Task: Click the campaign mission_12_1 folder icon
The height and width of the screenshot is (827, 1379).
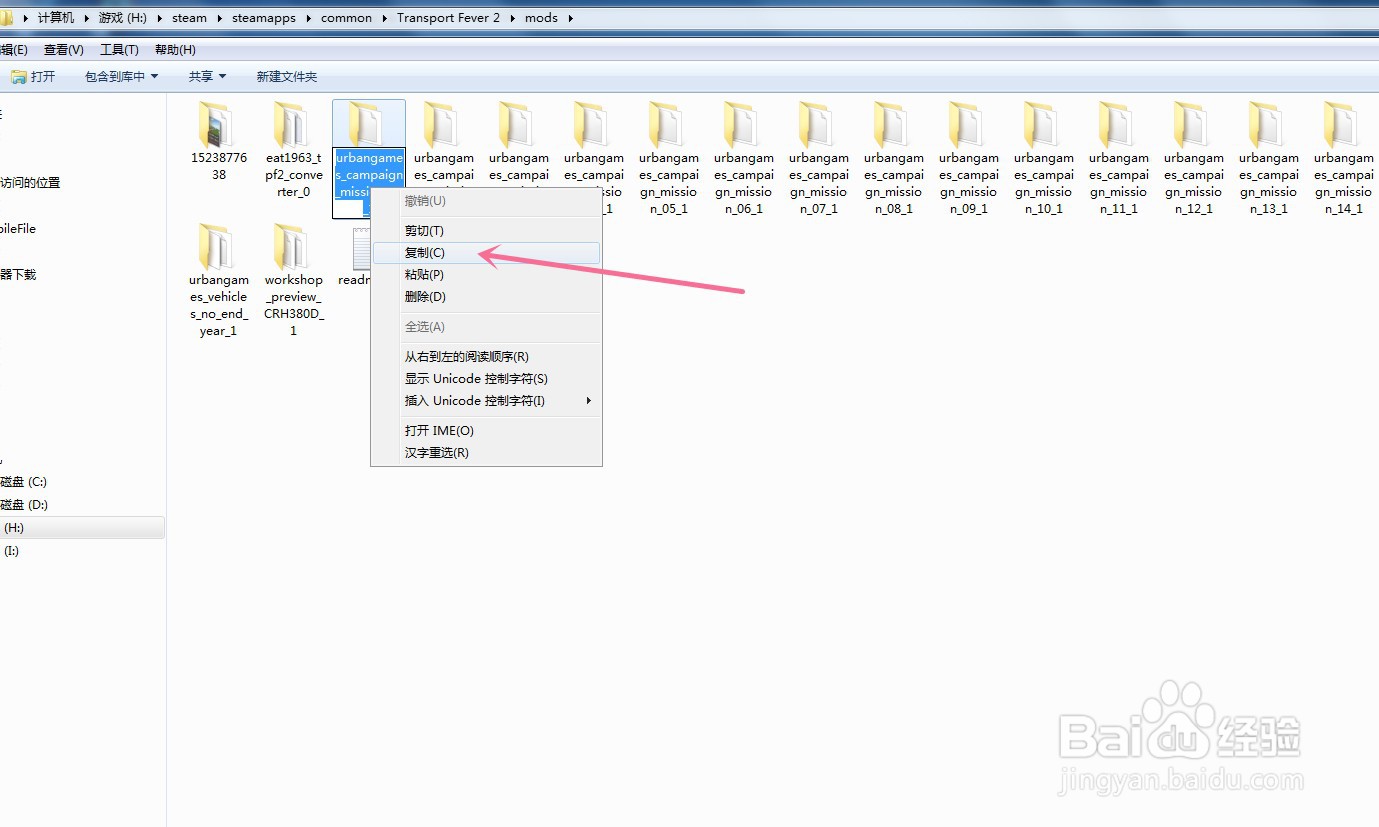Action: (x=1192, y=125)
